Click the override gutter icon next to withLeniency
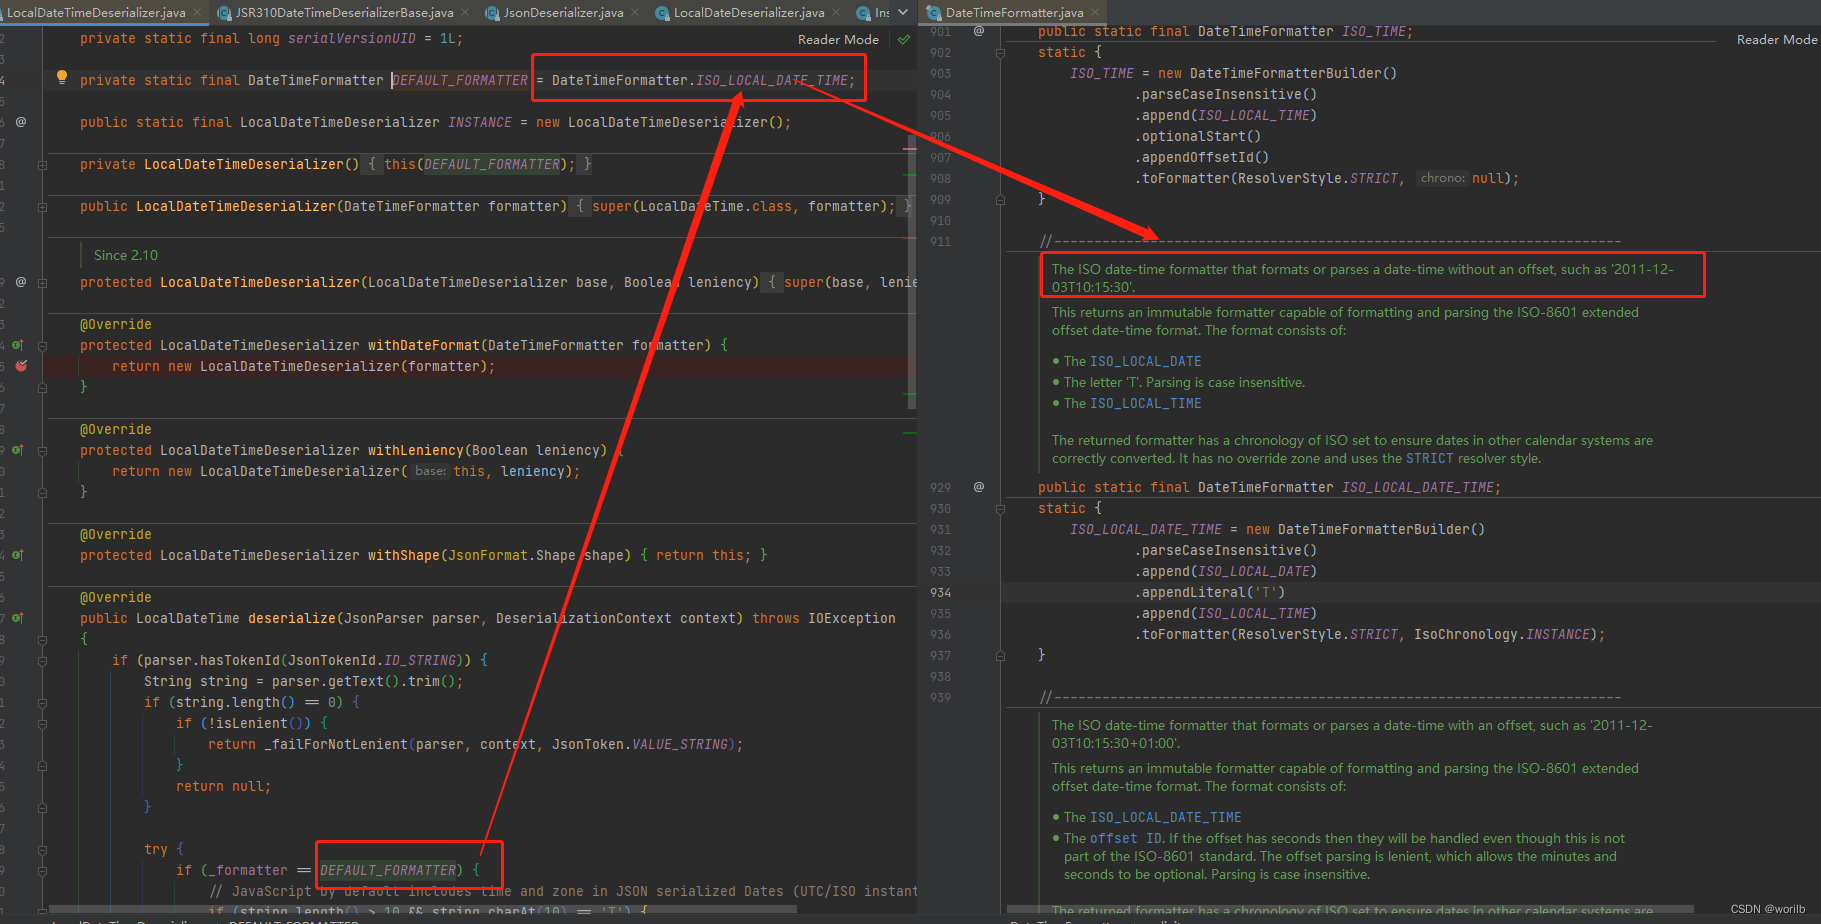The image size is (1821, 924). tap(18, 450)
